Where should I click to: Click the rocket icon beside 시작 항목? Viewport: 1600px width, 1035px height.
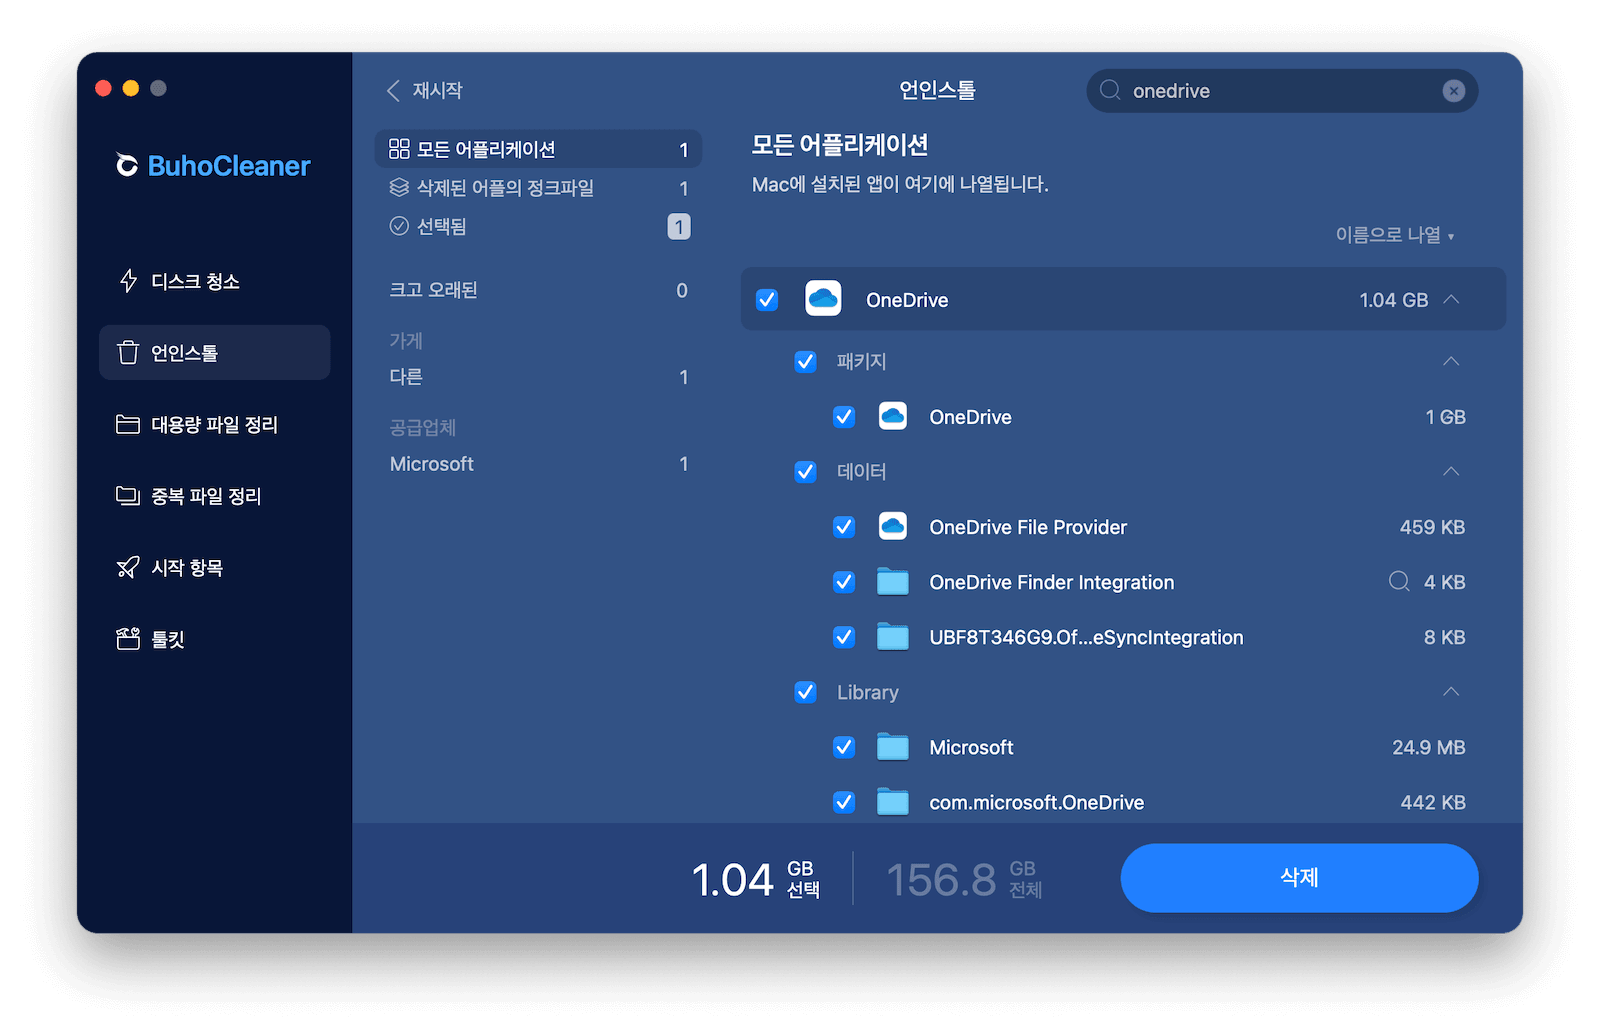(128, 568)
